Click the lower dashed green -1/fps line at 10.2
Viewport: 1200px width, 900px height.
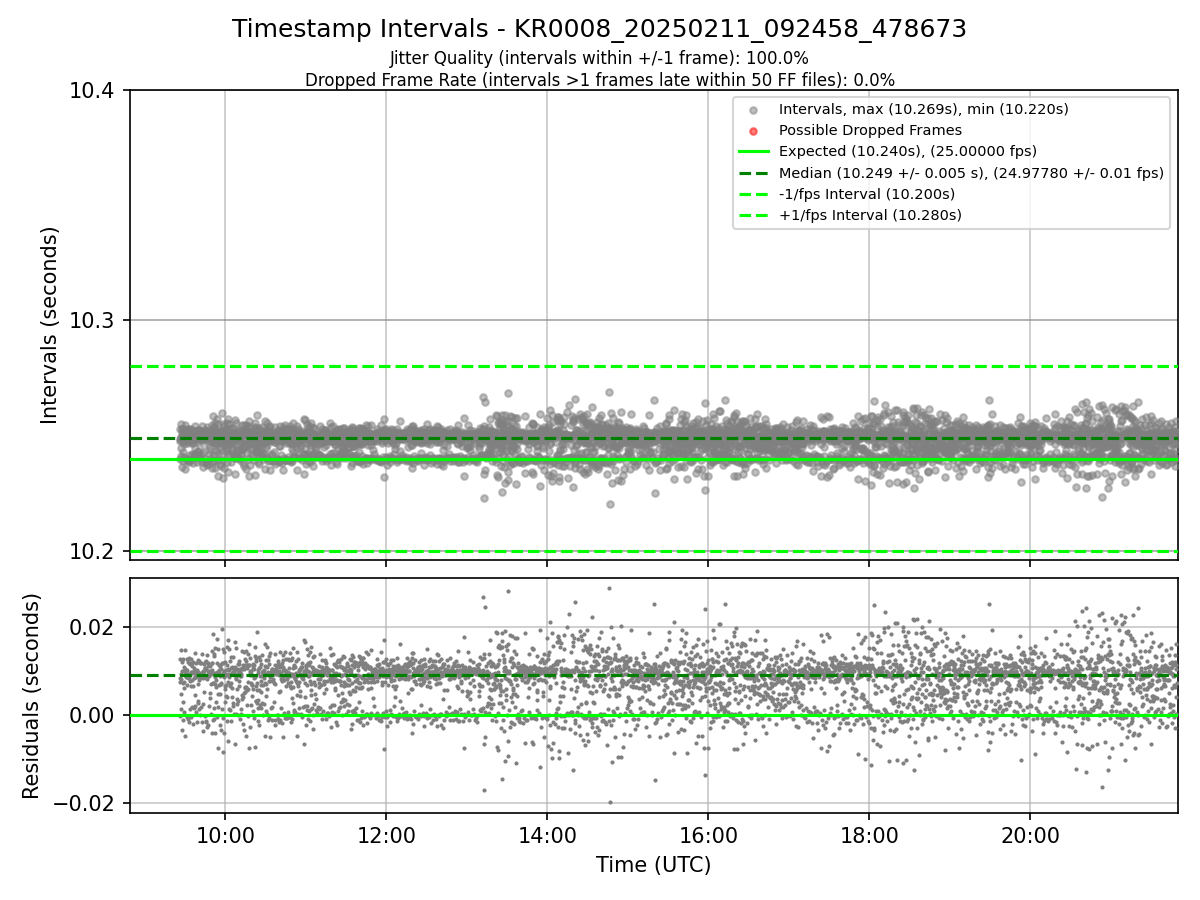point(653,551)
